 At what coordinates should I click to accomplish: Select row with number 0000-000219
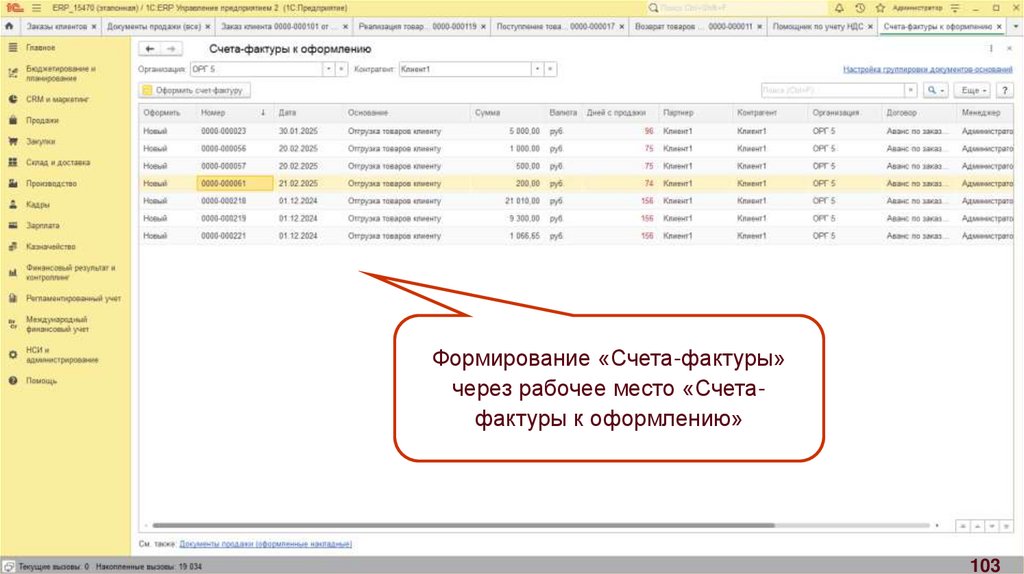[x=577, y=219]
